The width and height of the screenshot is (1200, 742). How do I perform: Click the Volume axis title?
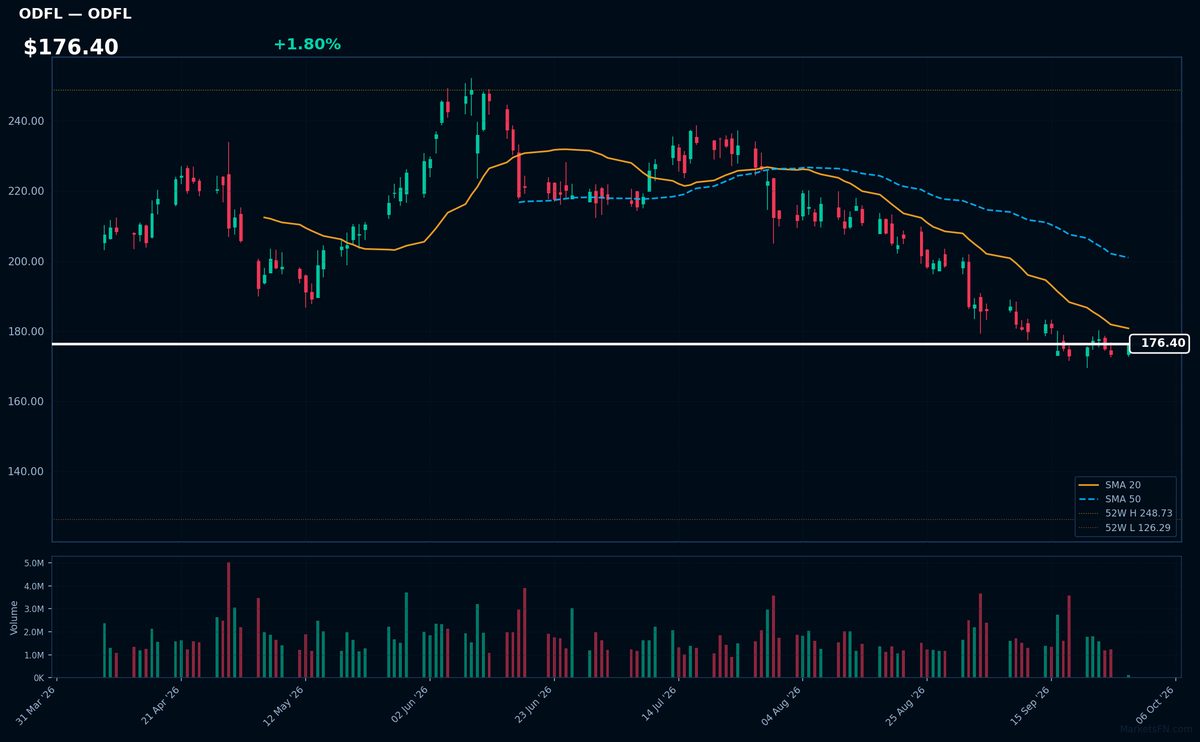coord(13,617)
